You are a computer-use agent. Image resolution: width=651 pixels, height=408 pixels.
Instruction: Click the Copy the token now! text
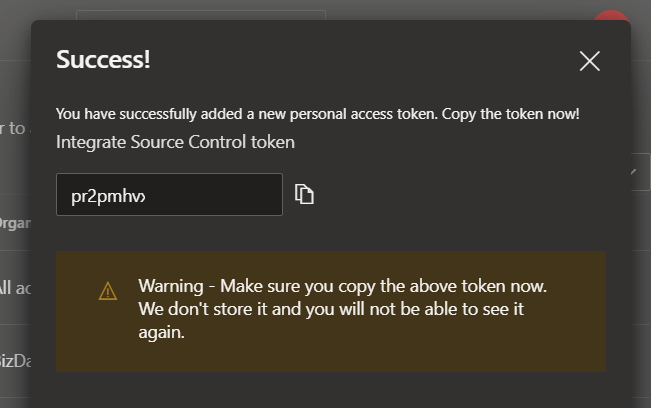pos(510,114)
